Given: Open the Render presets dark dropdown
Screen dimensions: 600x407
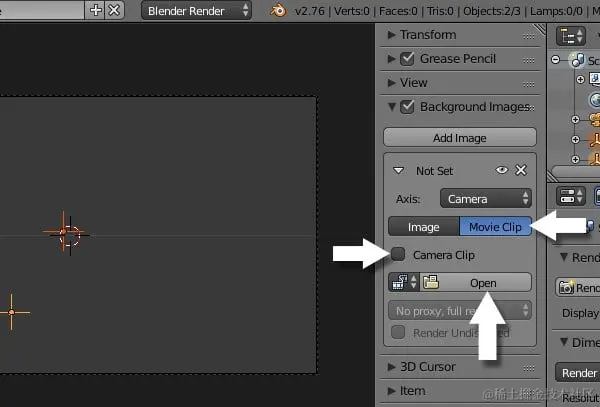Looking at the screenshot, I should pyautogui.click(x=577, y=373).
